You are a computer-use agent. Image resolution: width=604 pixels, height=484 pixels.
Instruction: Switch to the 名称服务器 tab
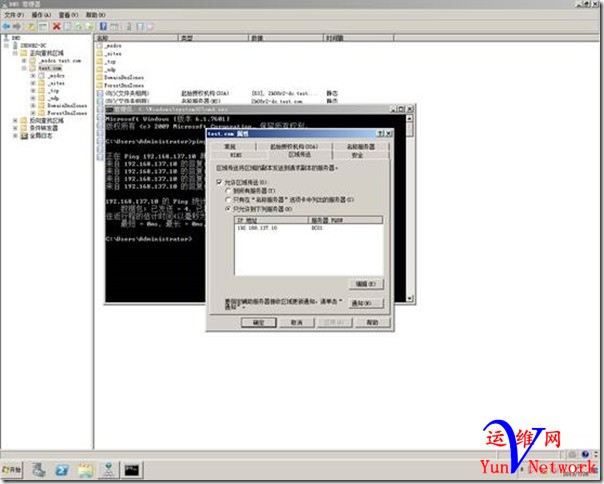tap(361, 146)
